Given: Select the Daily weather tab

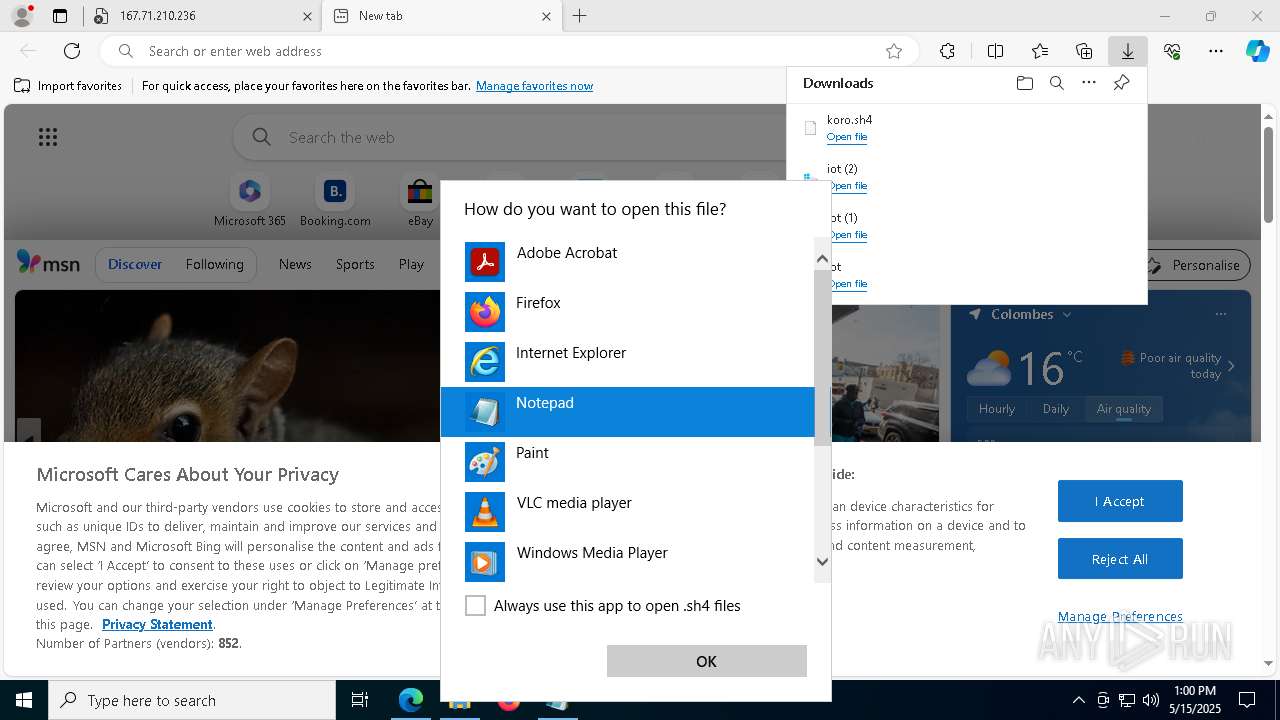Looking at the screenshot, I should click(1056, 408).
